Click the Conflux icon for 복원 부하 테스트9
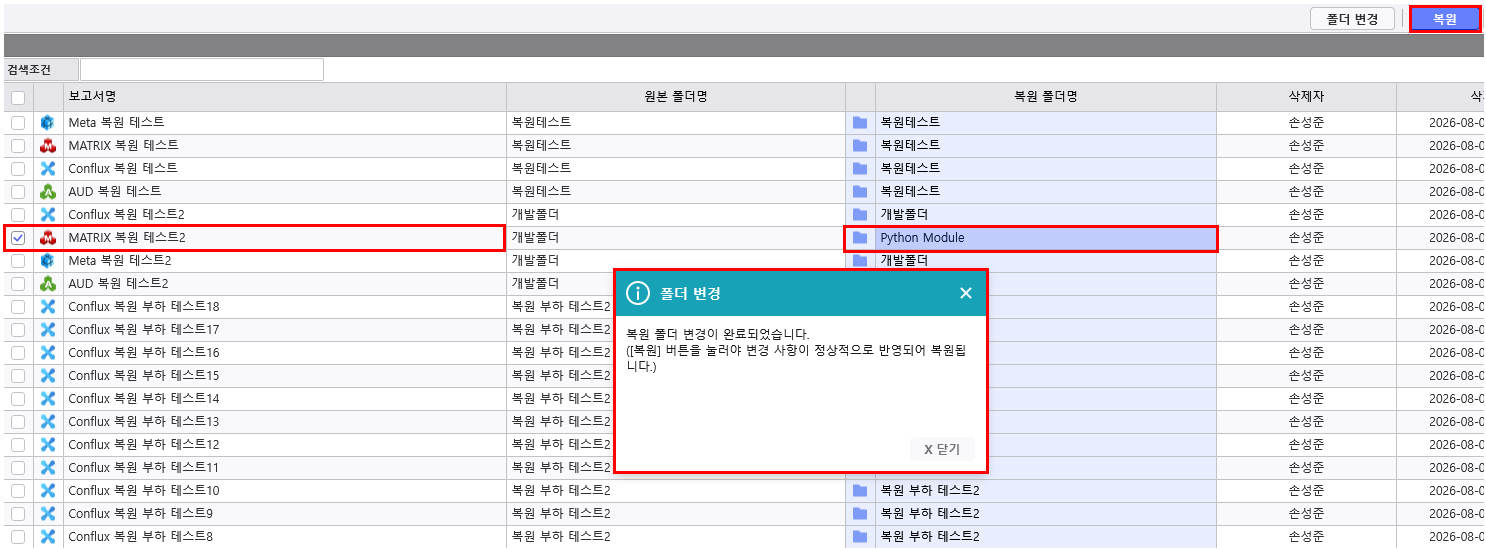This screenshot has height=550, width=1486. click(48, 513)
